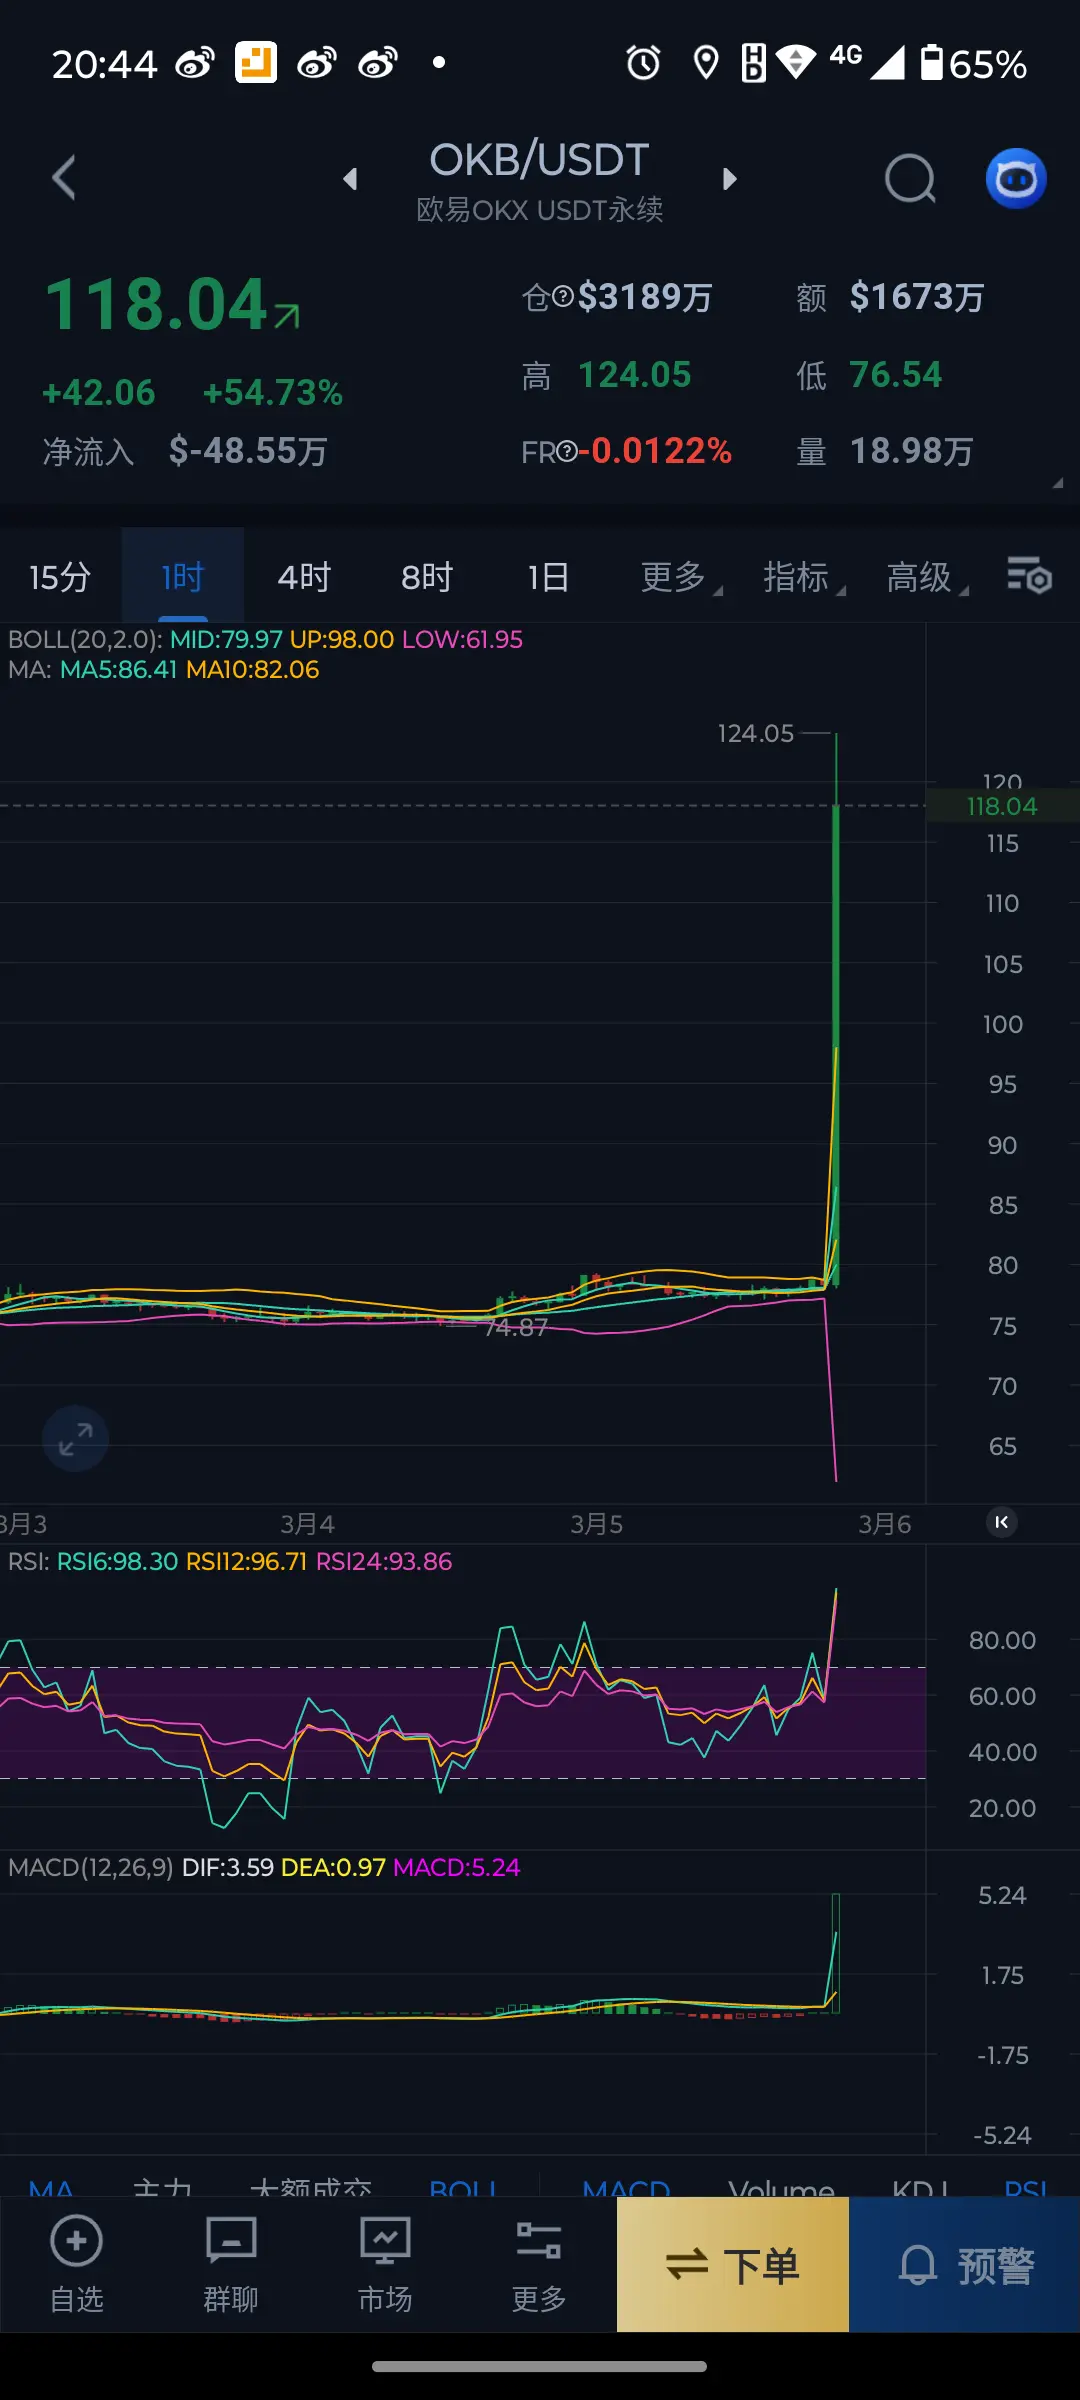This screenshot has height=2400, width=1080.
Task: Select the 8时 timeframe tab
Action: coord(427,577)
